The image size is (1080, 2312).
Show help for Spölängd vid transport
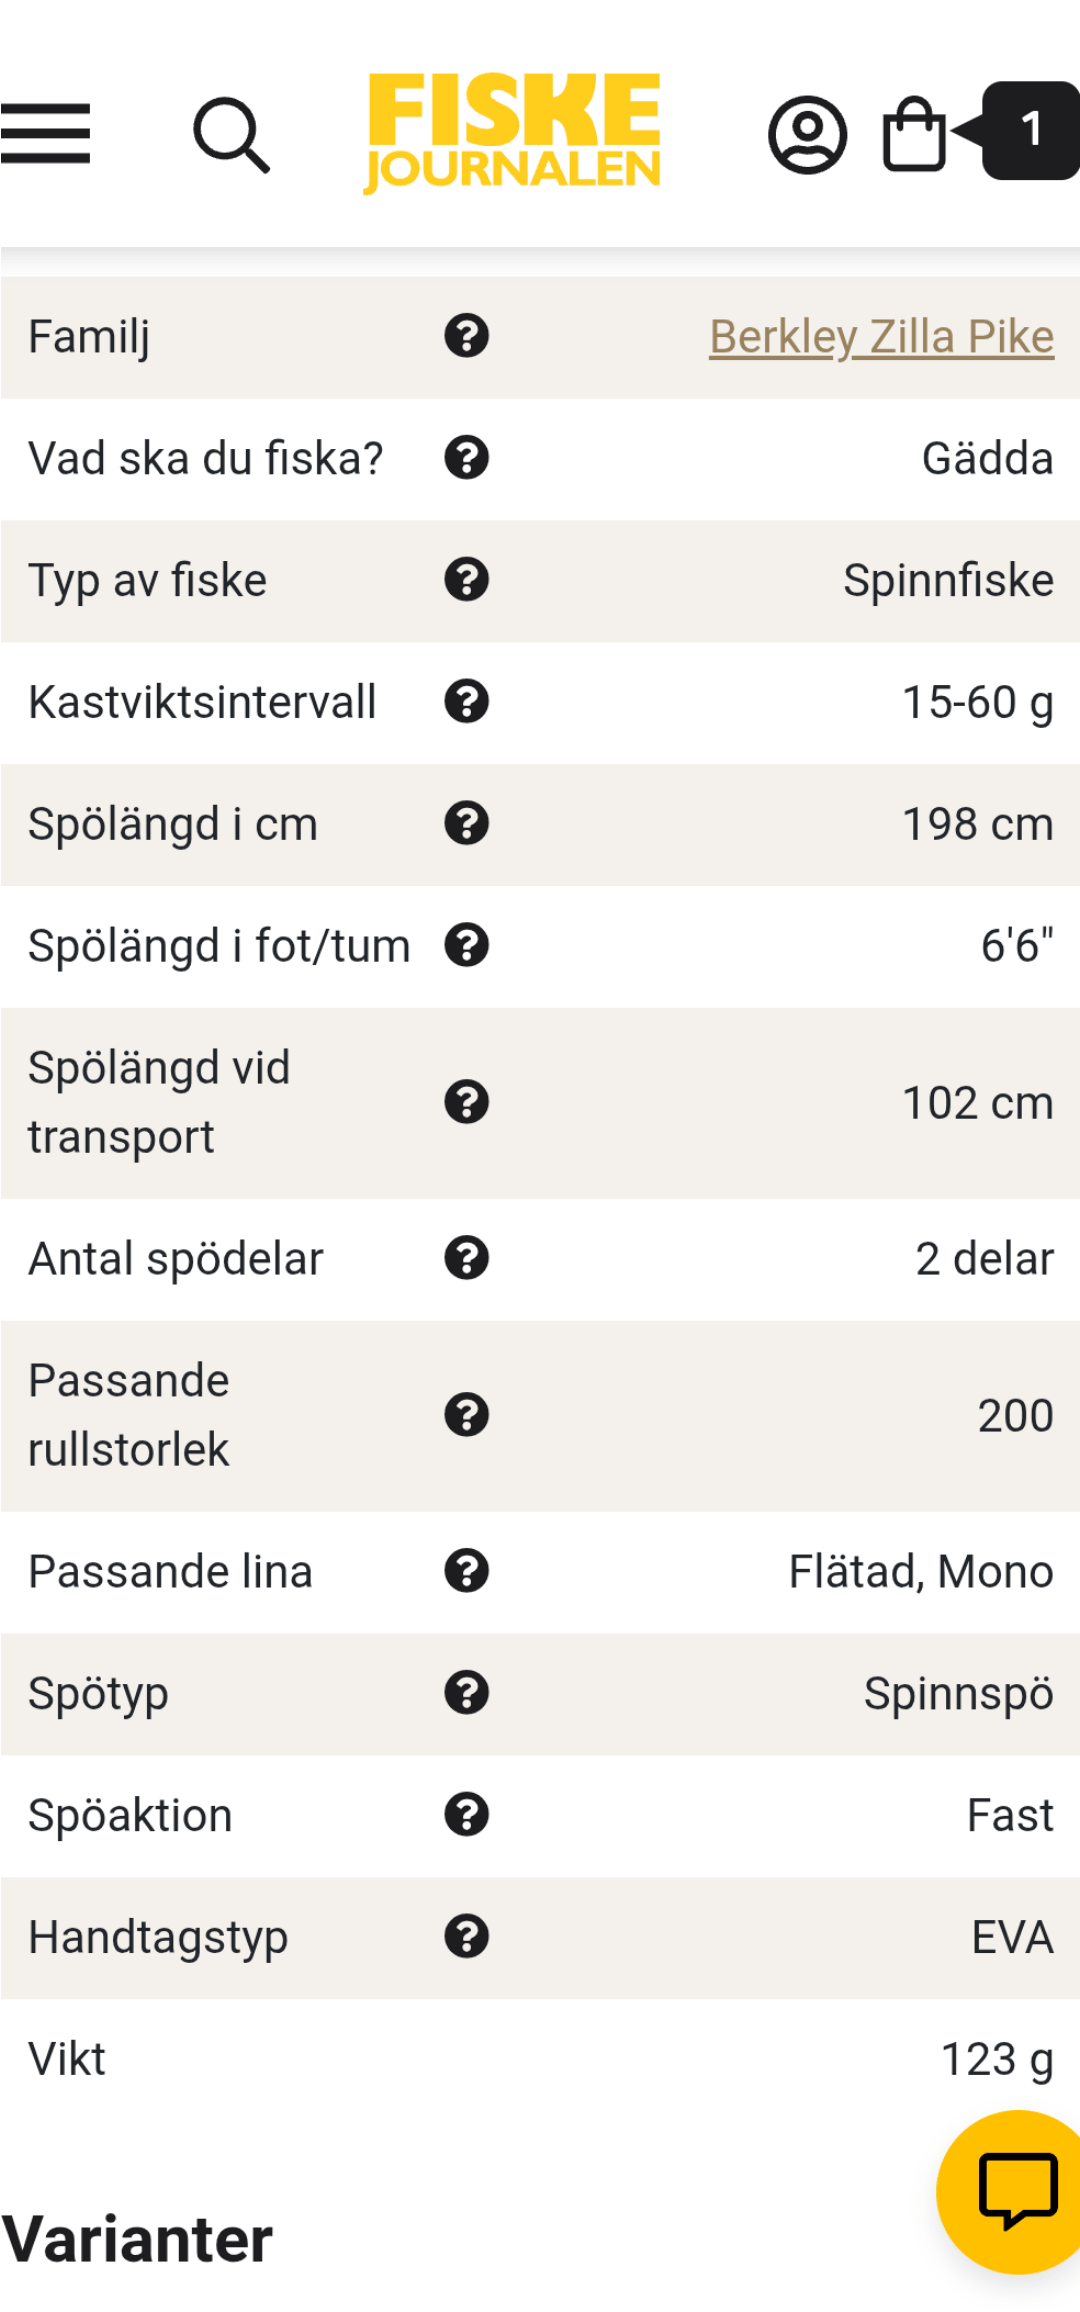pyautogui.click(x=466, y=1102)
